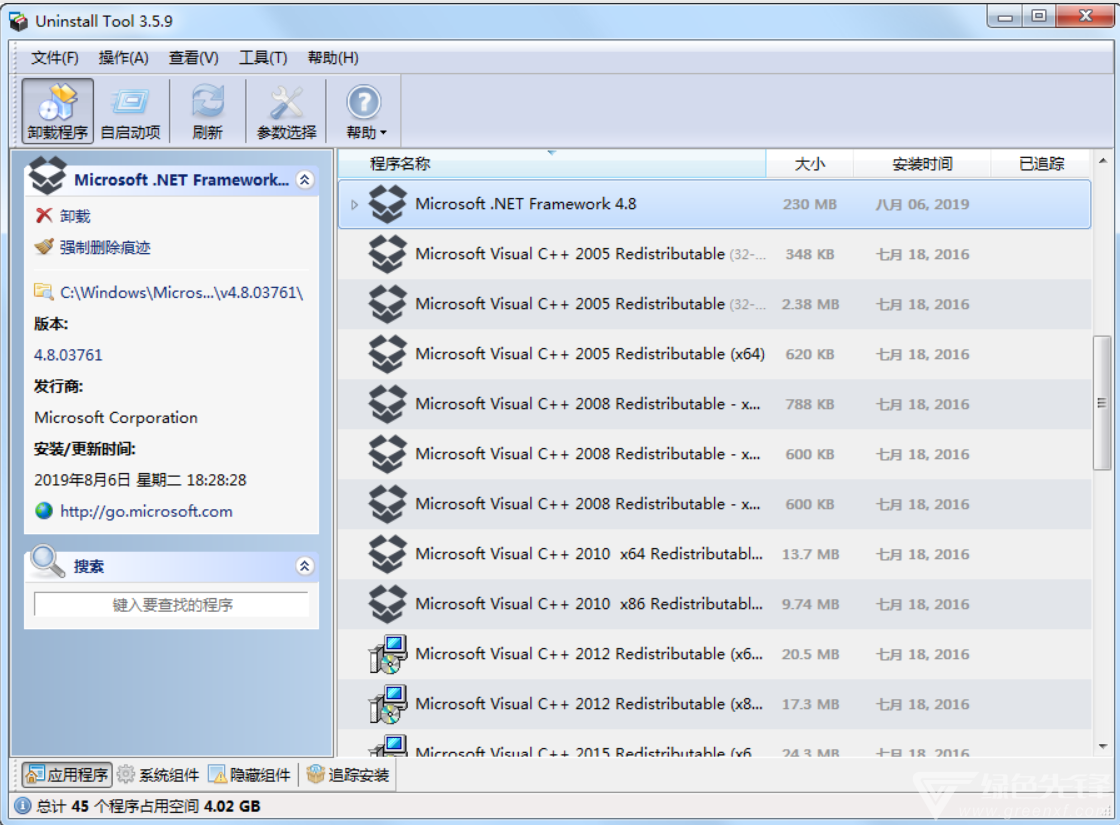This screenshot has height=825, width=1120.
Task: Click the magnifier icon in 搜索 panel
Action: (48, 562)
